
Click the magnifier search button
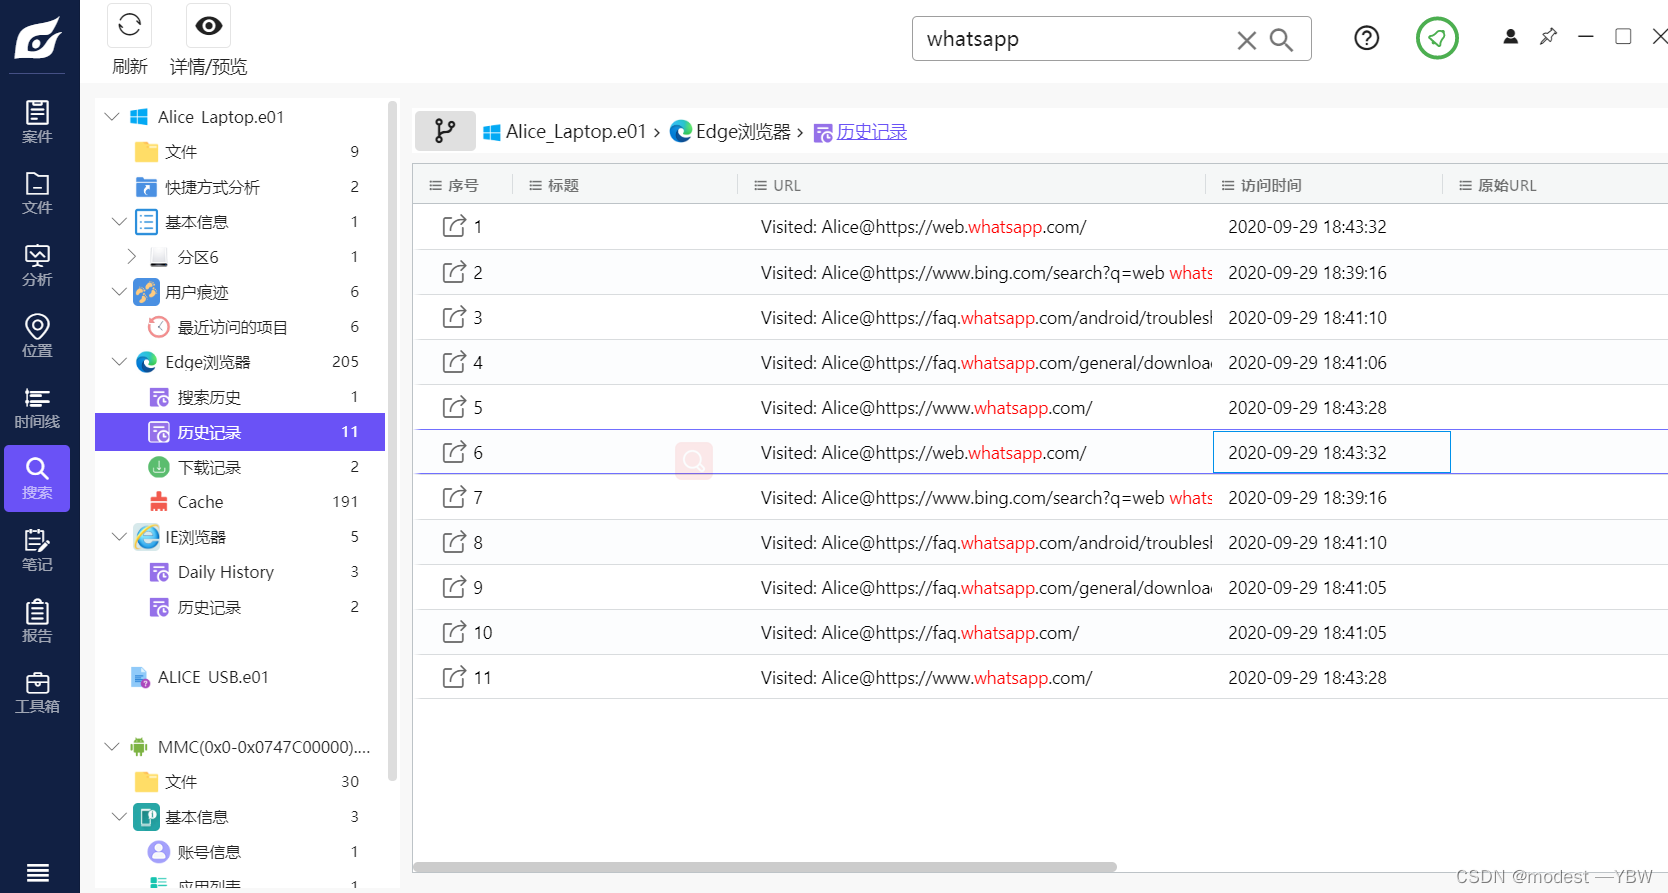pyautogui.click(x=1281, y=40)
